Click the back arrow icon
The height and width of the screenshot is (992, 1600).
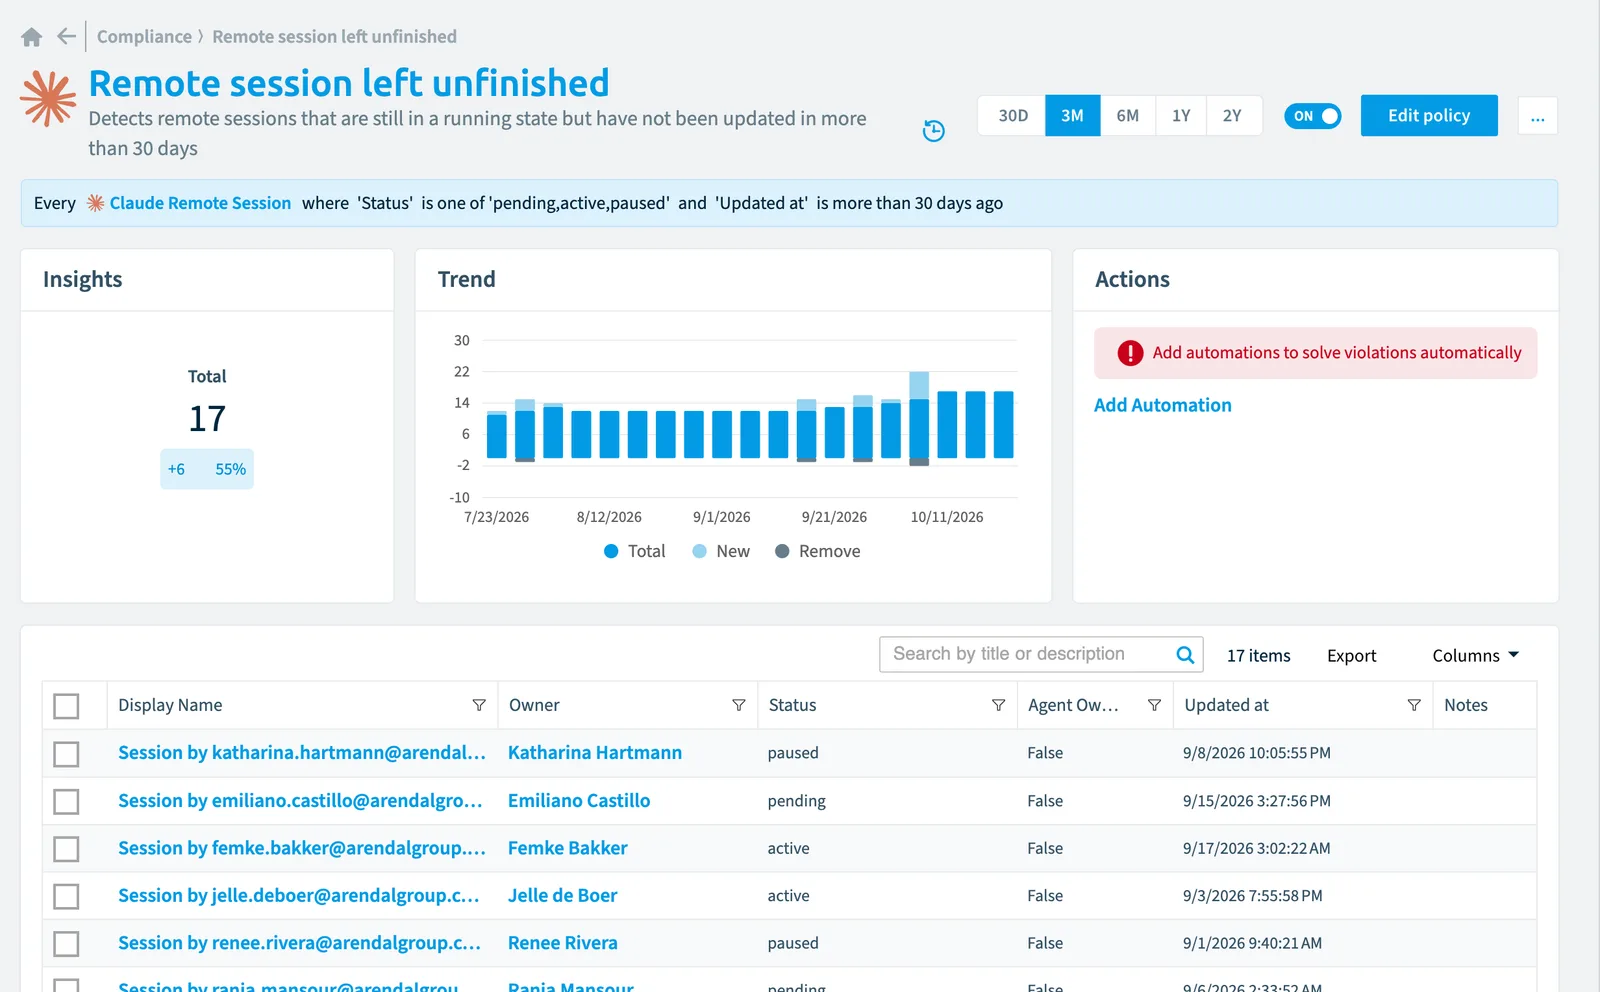(x=67, y=37)
